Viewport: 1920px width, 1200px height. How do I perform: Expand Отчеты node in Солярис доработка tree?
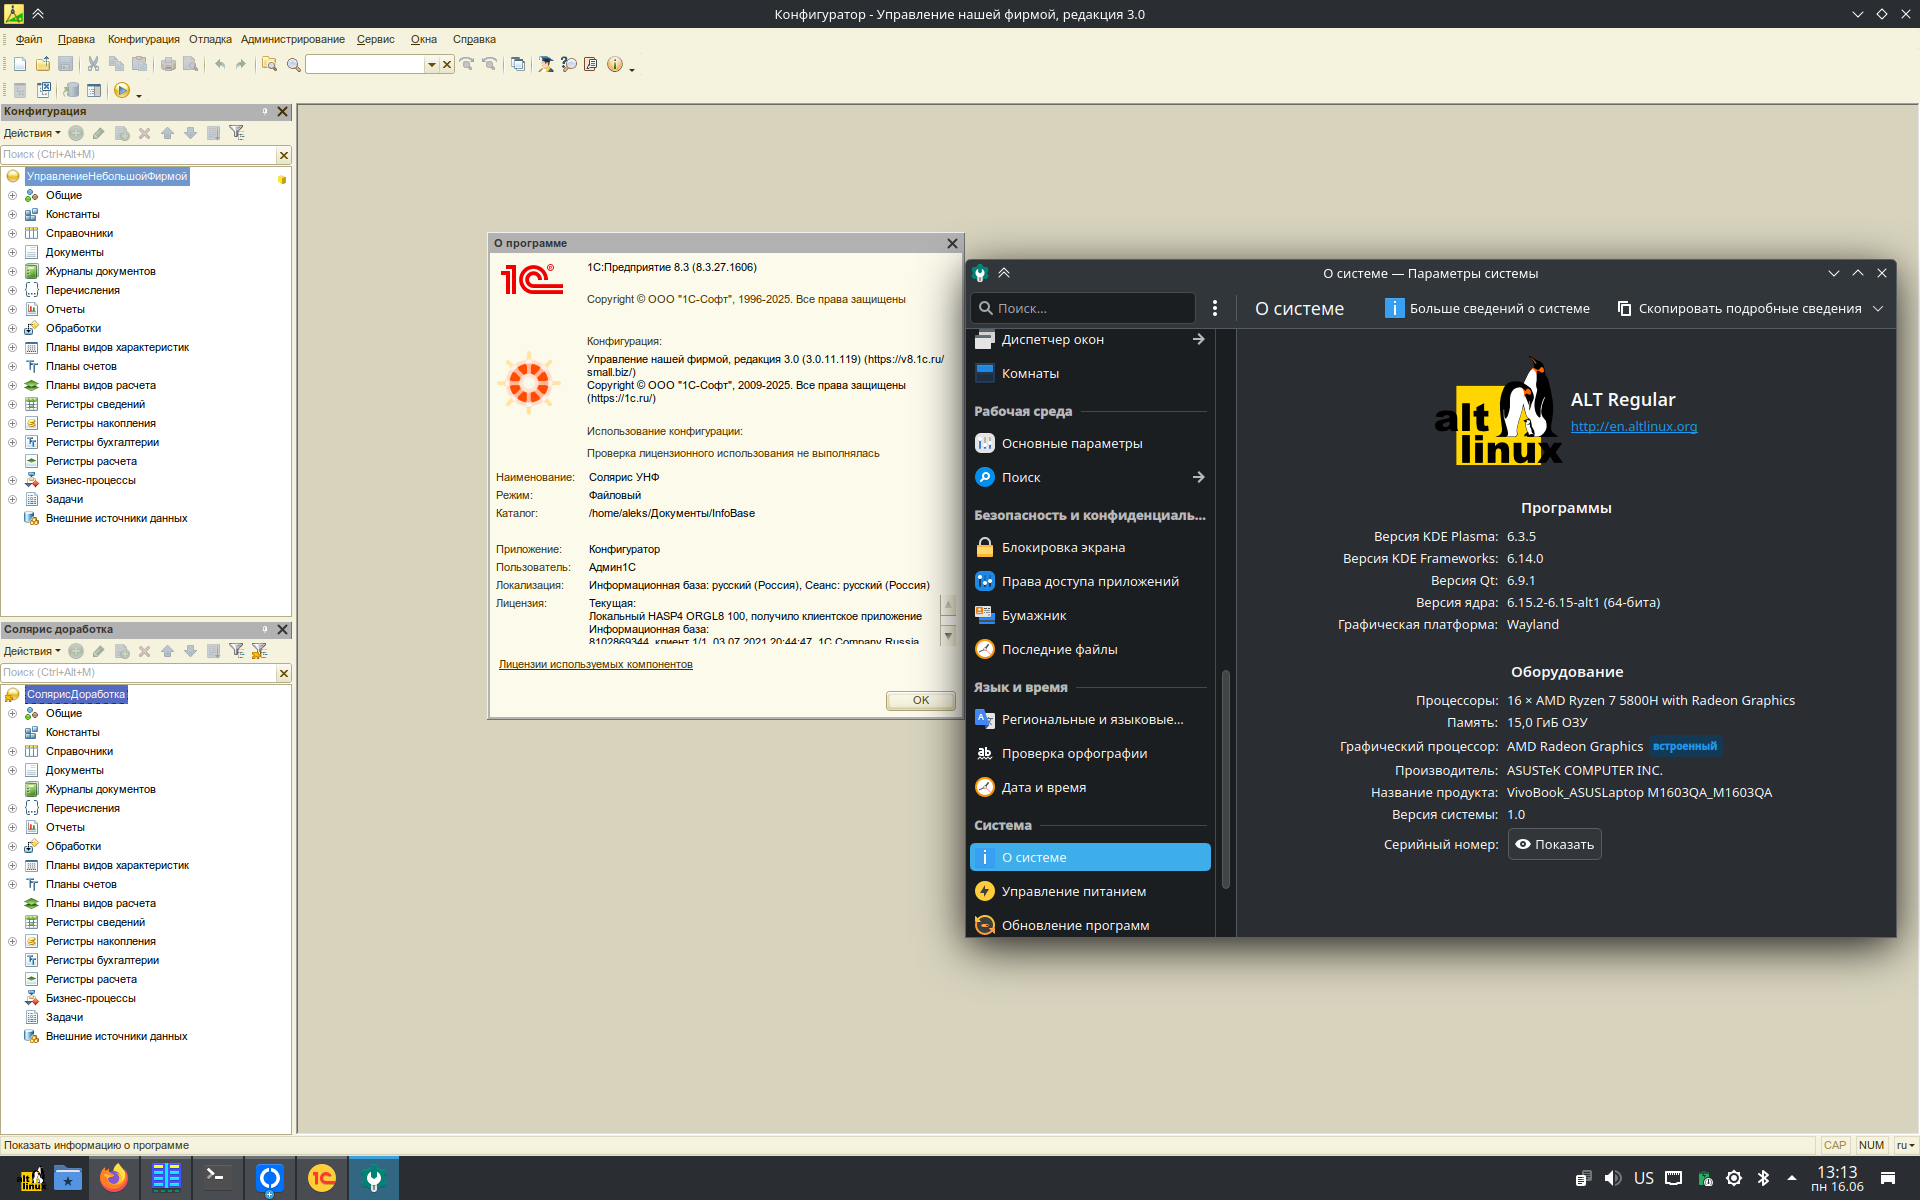click(12, 827)
